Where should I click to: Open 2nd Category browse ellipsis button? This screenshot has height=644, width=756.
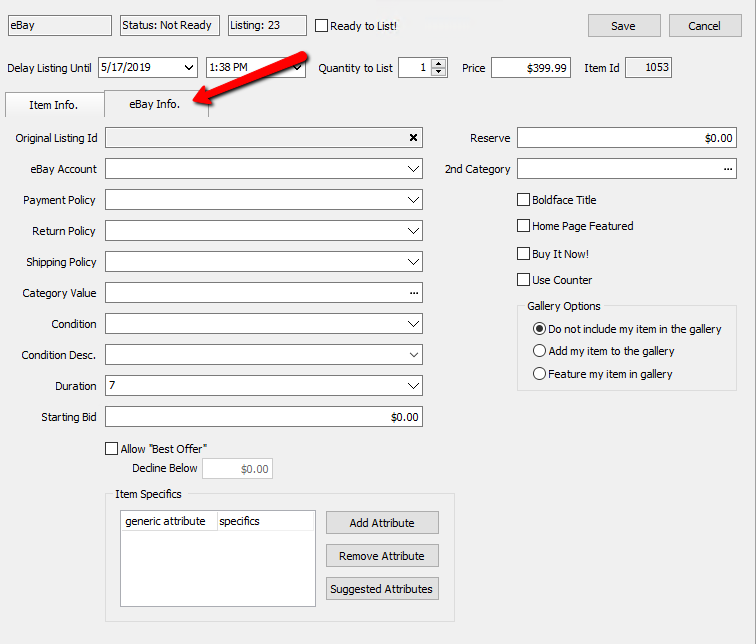(x=728, y=169)
